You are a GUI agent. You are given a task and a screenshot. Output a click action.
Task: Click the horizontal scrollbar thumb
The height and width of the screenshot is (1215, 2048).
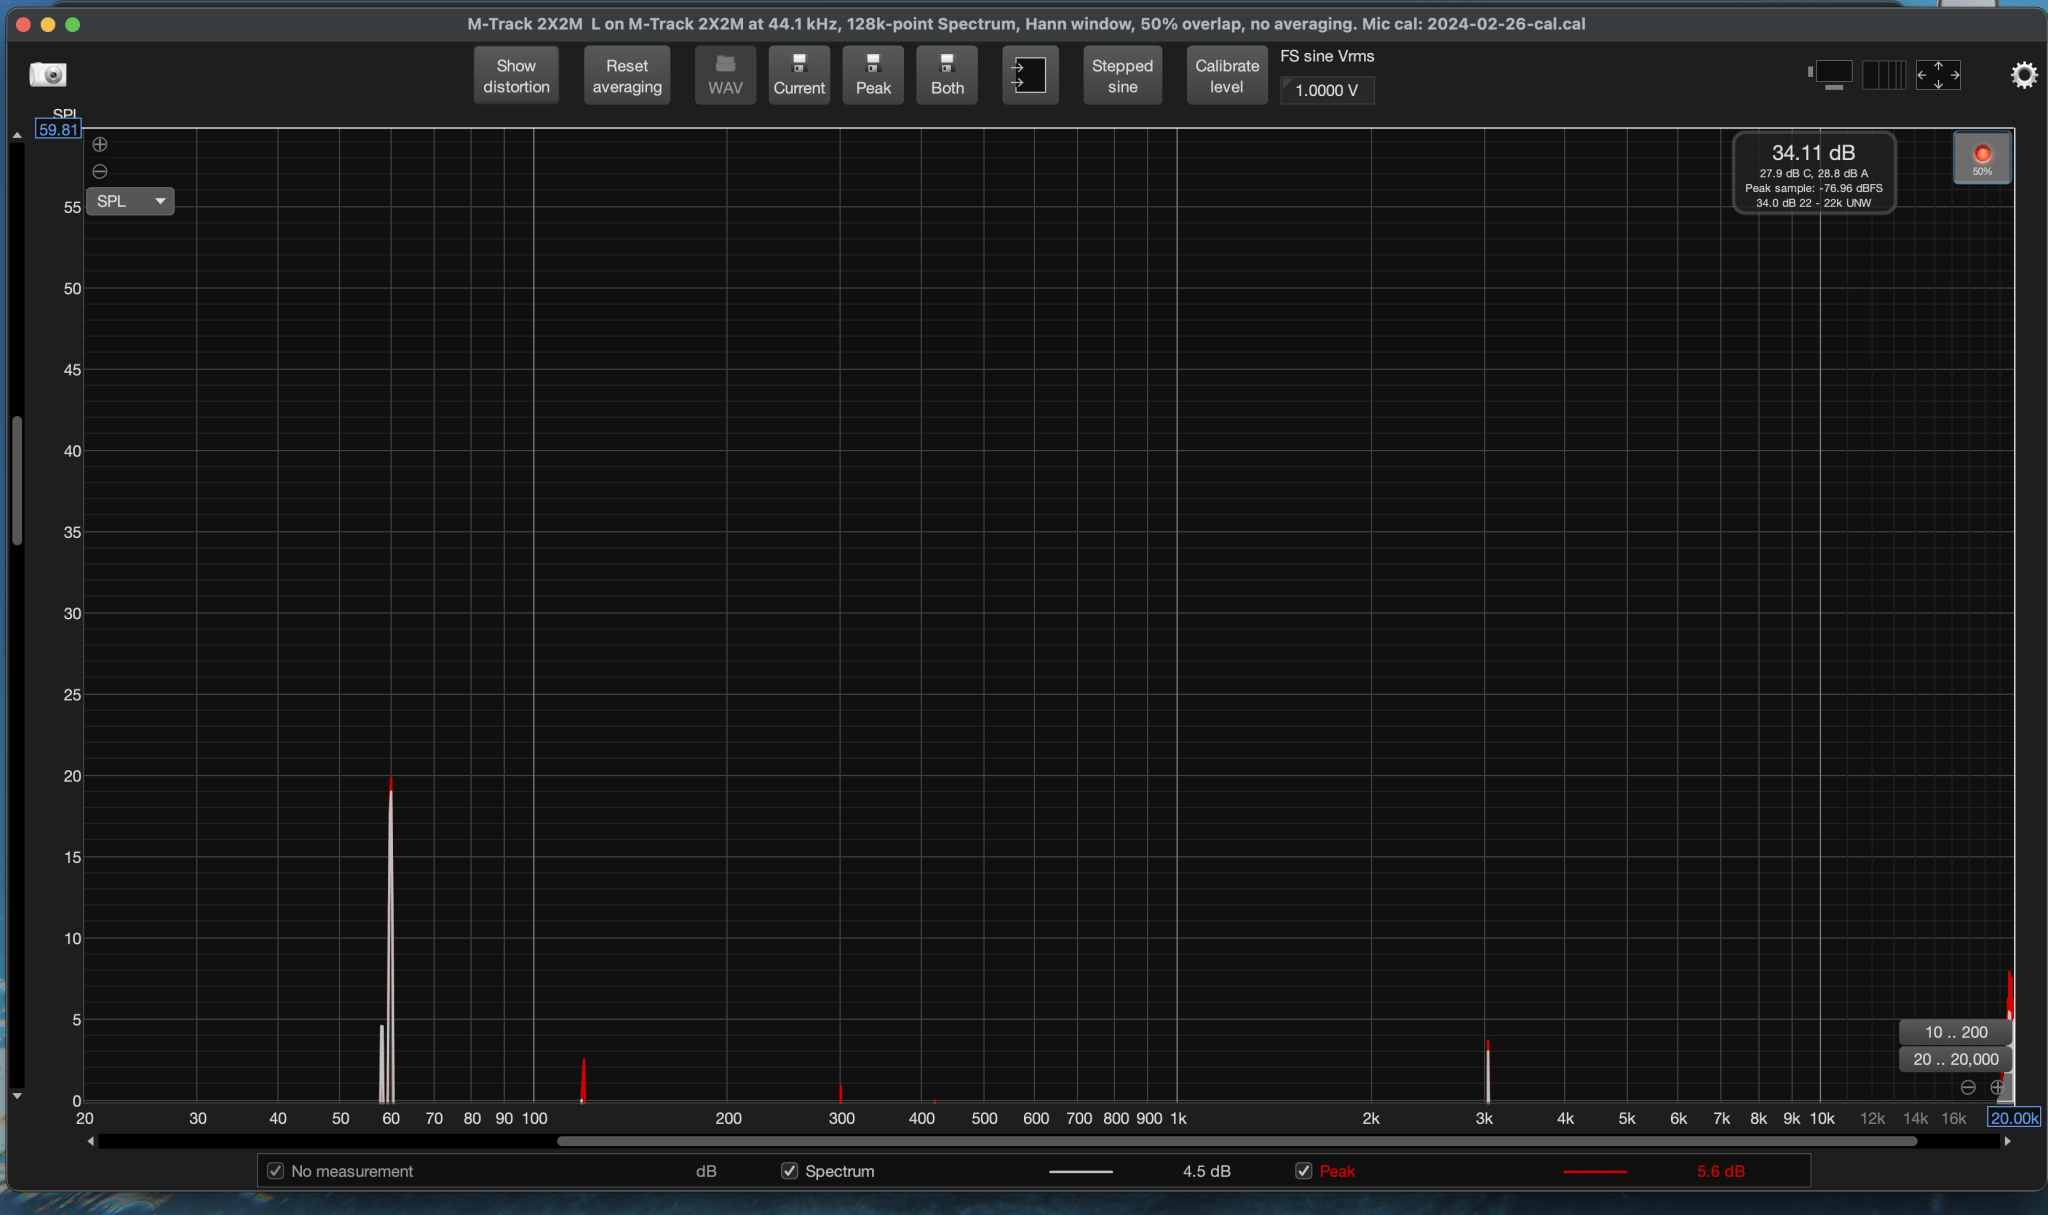coord(1237,1141)
